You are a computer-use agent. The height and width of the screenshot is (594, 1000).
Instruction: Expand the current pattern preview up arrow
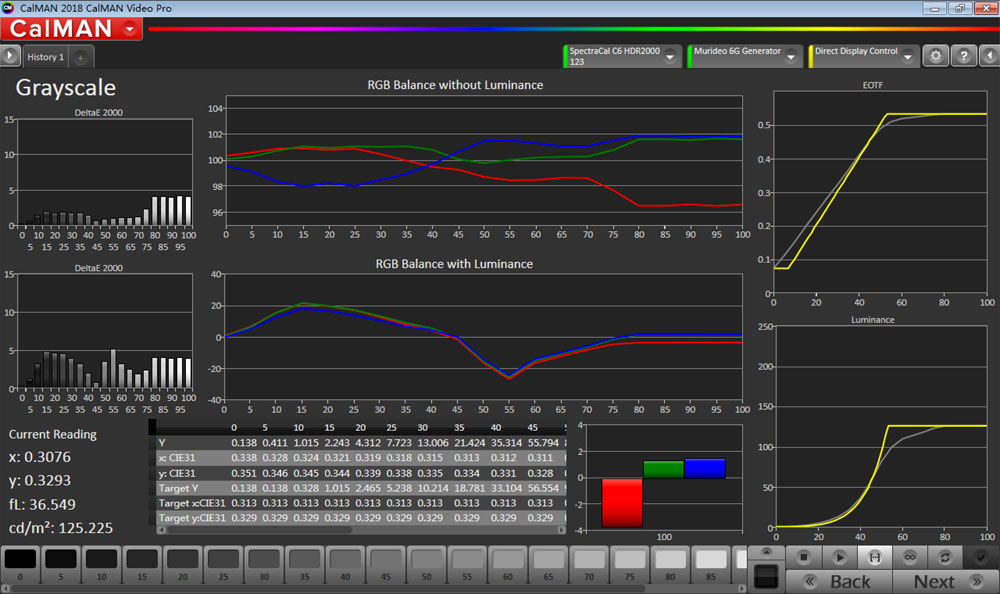pyautogui.click(x=766, y=551)
